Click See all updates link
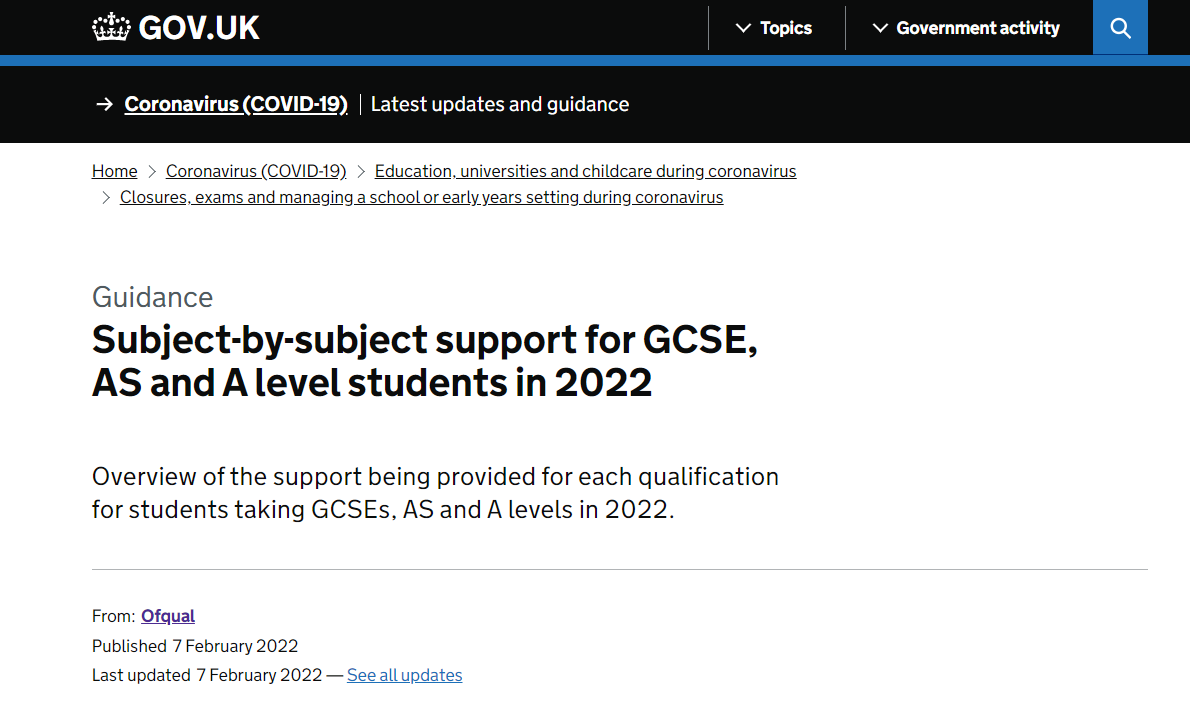Image resolution: width=1190 pixels, height=722 pixels. [x=405, y=675]
